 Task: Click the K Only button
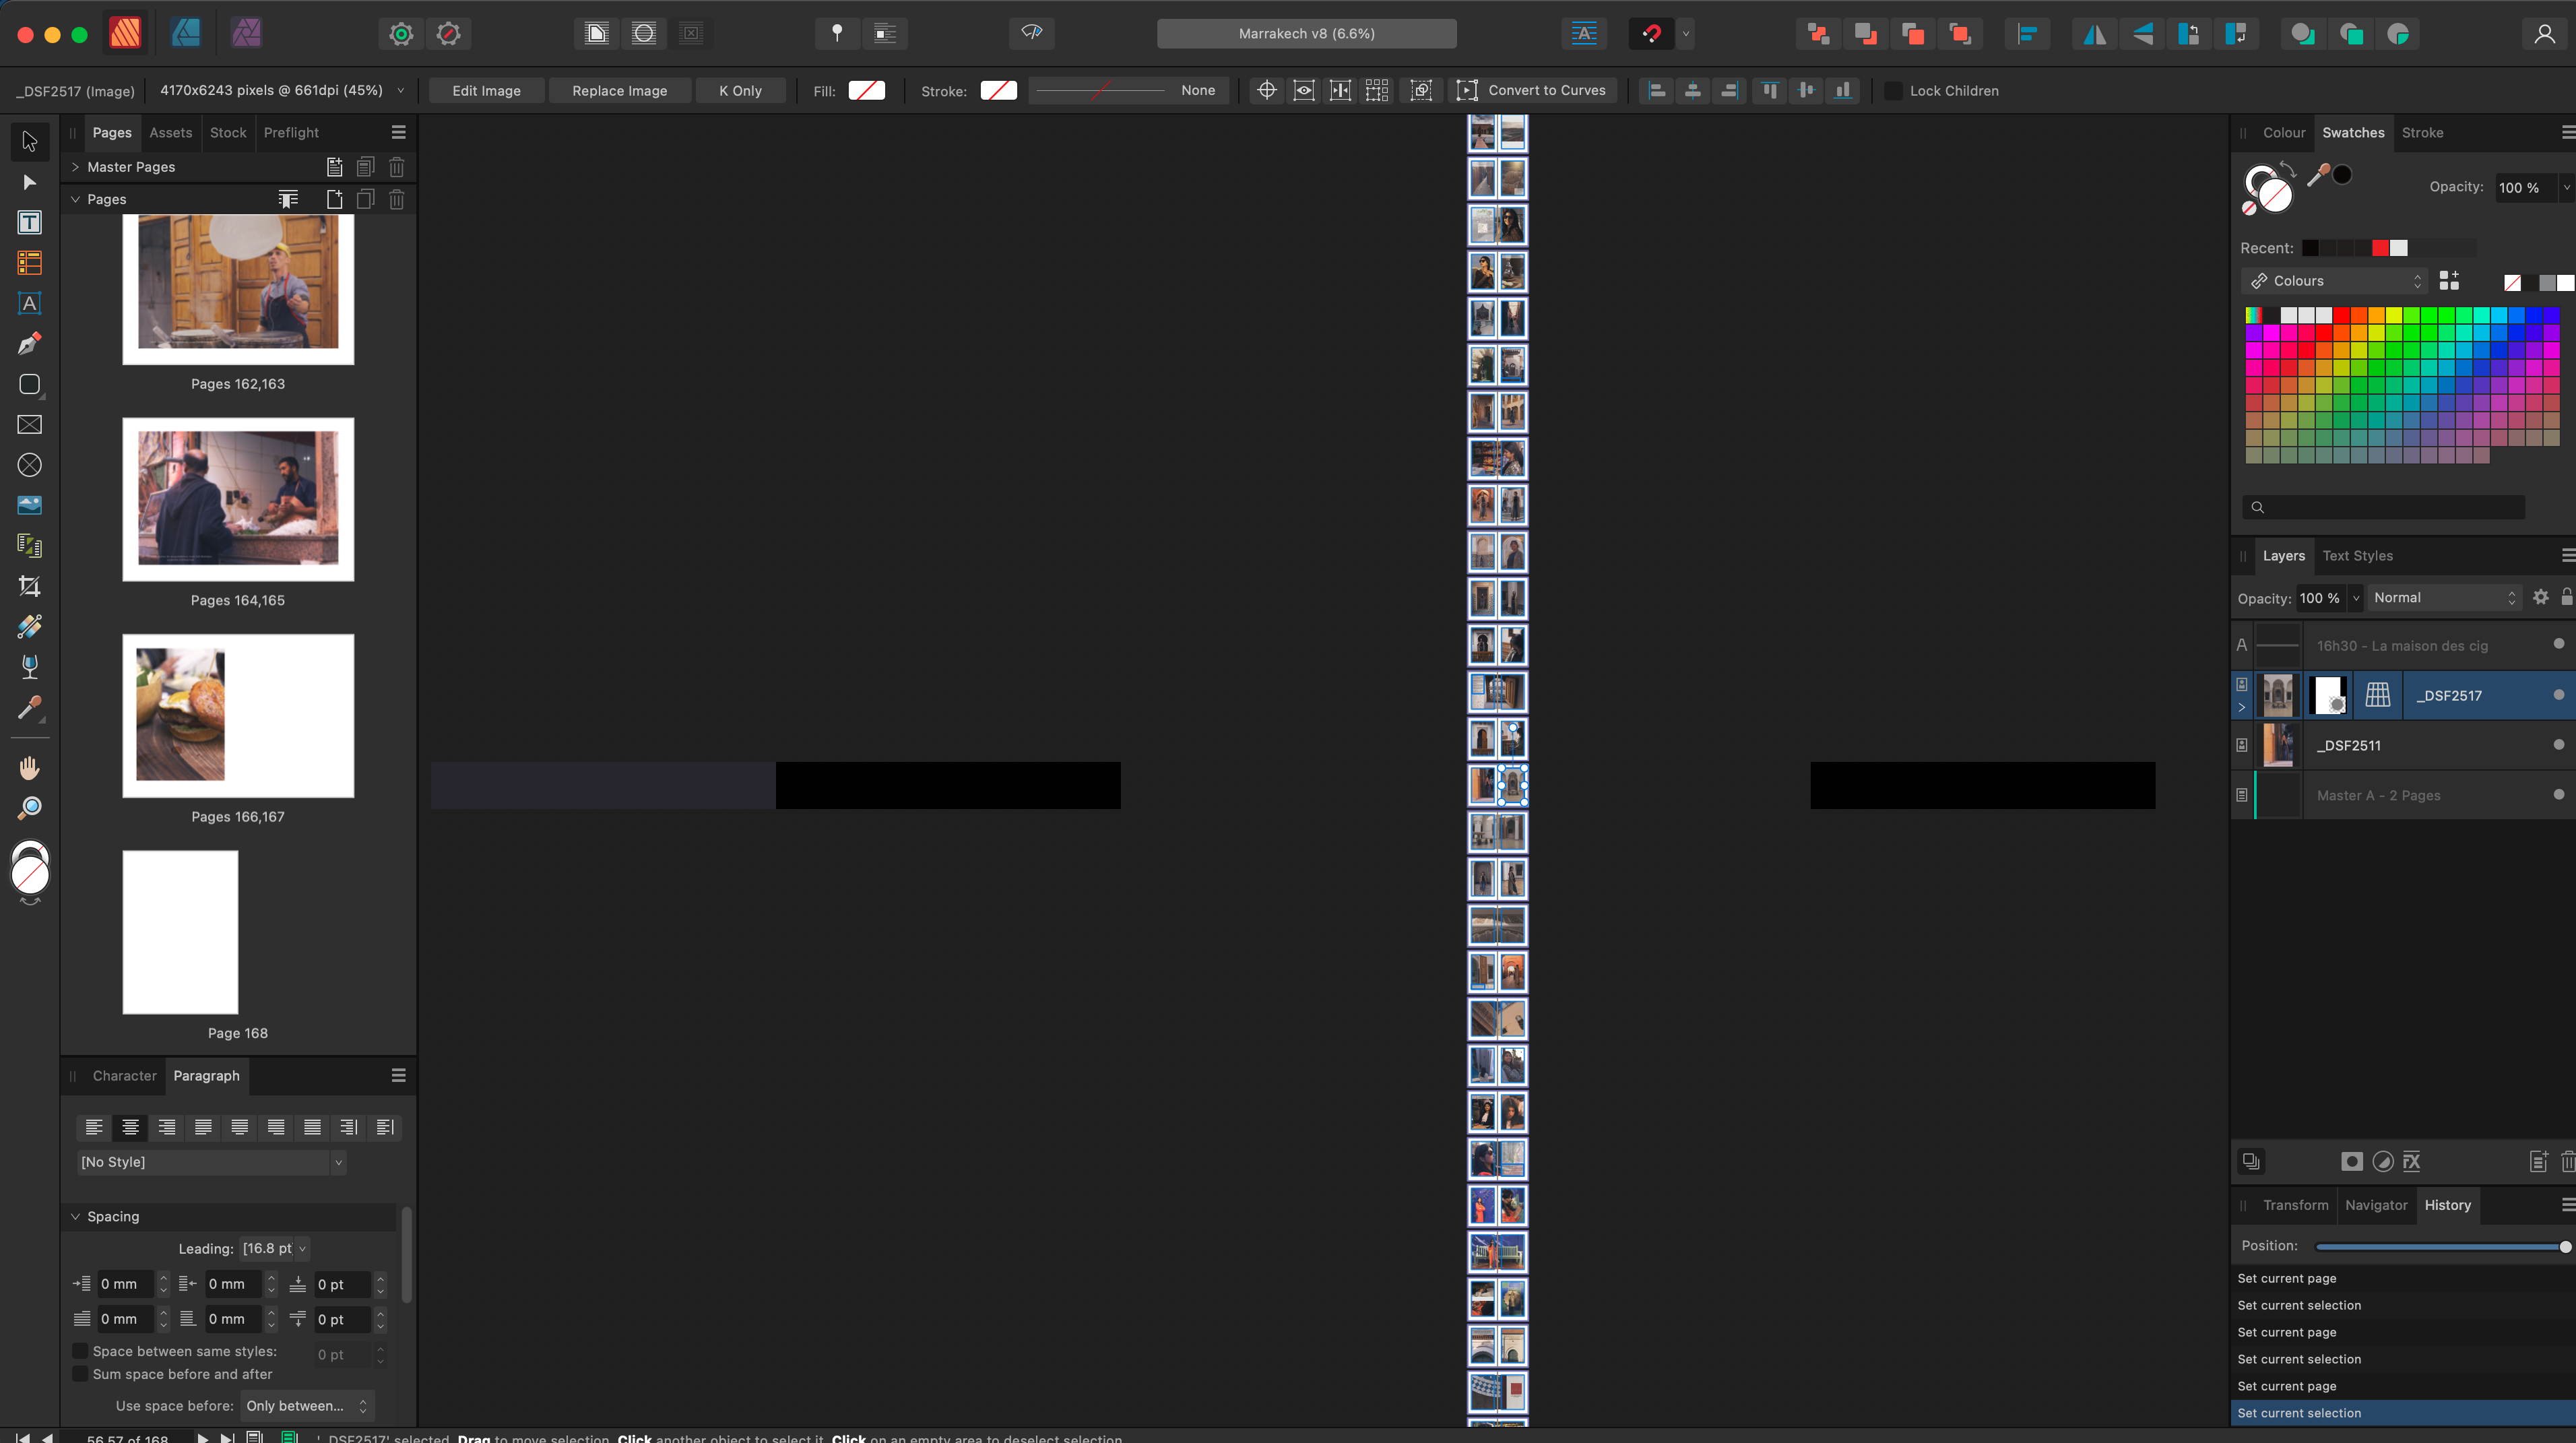pos(740,90)
